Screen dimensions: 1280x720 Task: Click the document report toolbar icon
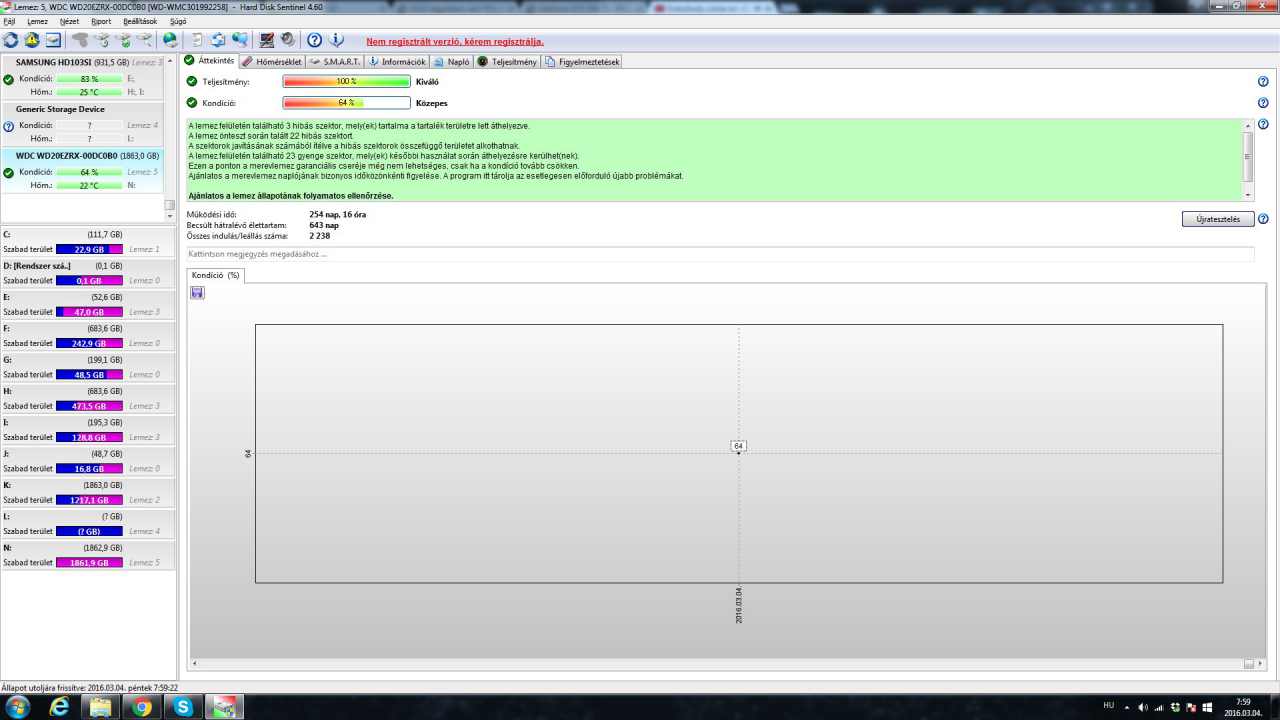tap(197, 40)
